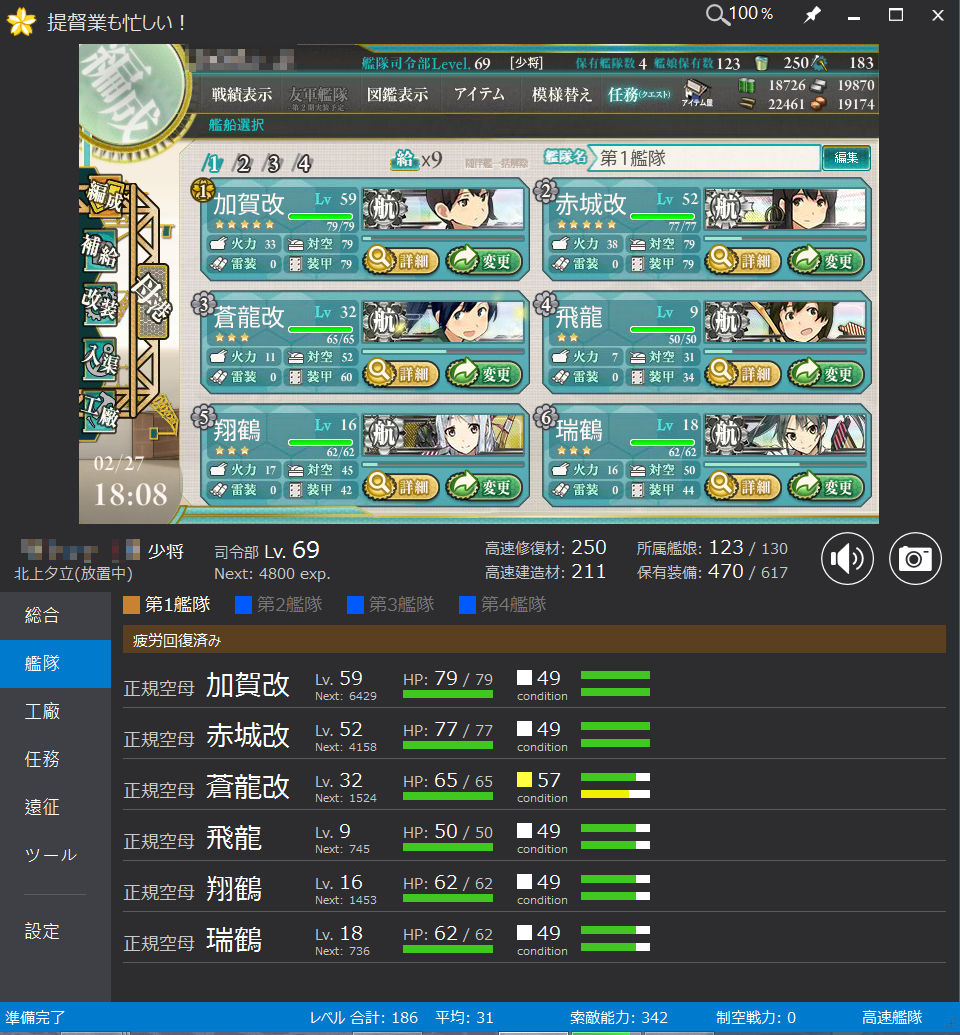
Task: Click the 索敵能力: 342 status entry
Action: tap(619, 1017)
